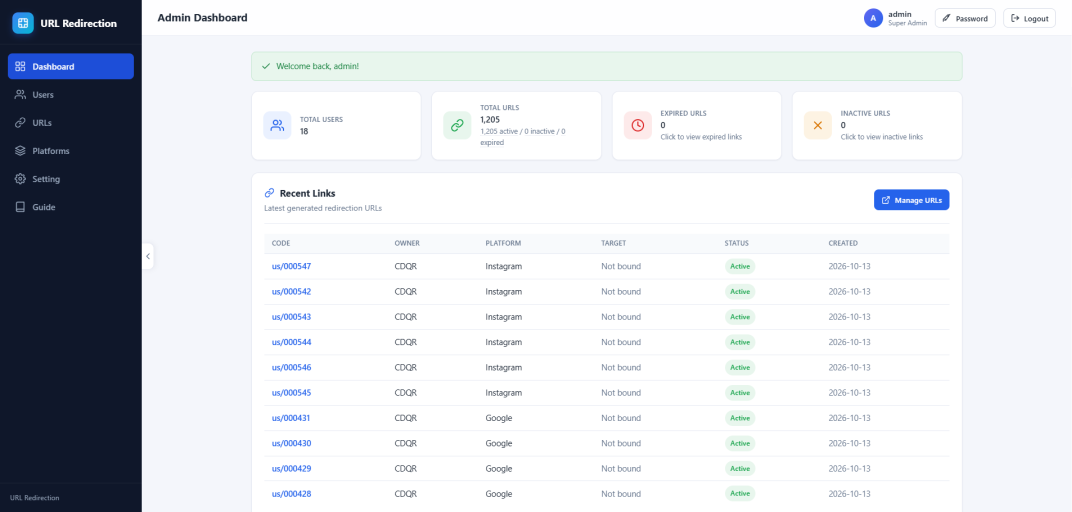Screen dimensions: 1072x512
Task: Open link code us/000543
Action: click(x=291, y=316)
